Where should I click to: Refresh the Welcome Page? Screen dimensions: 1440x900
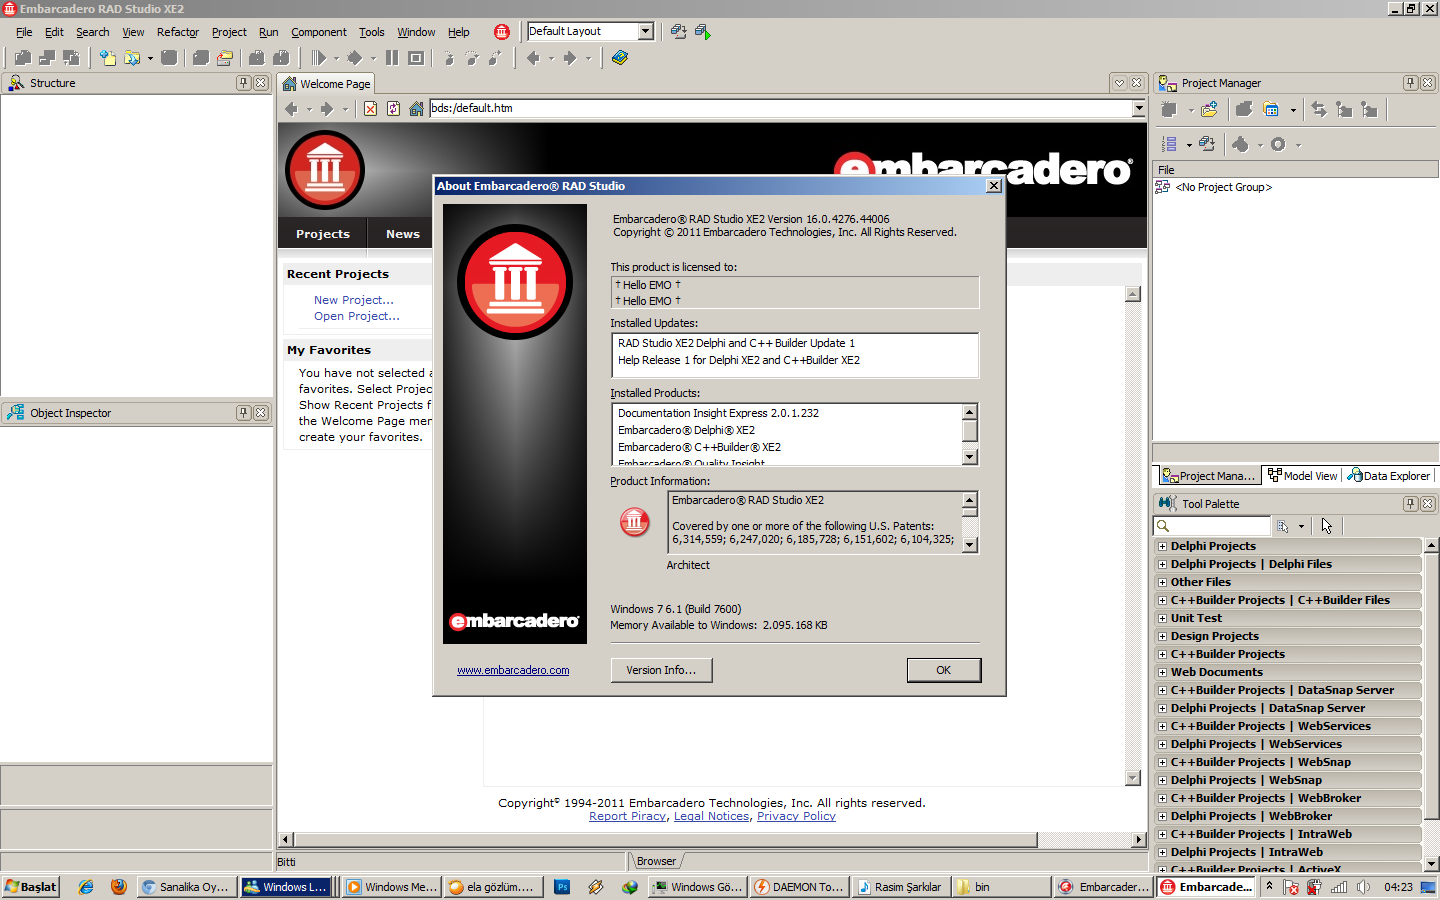point(393,109)
